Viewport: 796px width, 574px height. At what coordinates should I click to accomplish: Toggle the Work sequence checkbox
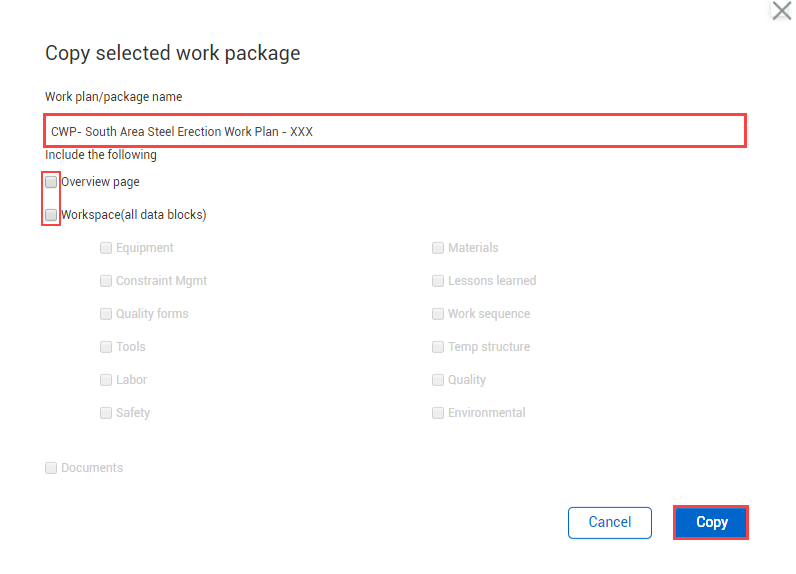pyautogui.click(x=438, y=314)
